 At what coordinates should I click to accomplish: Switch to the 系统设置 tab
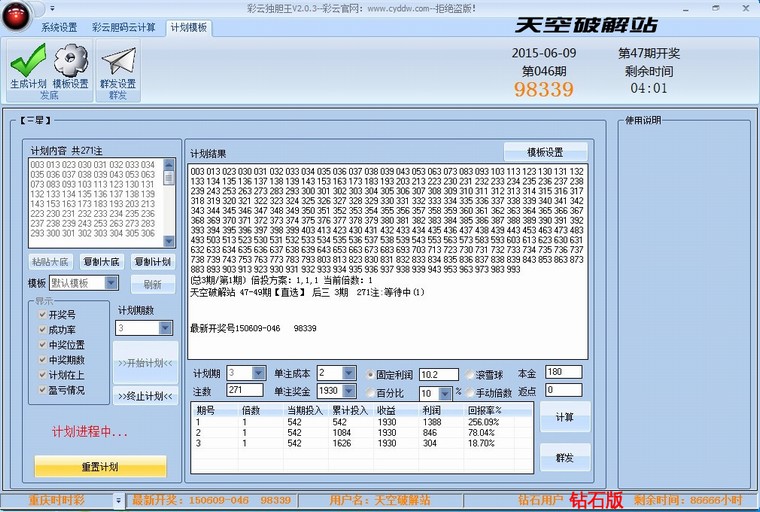(x=59, y=28)
